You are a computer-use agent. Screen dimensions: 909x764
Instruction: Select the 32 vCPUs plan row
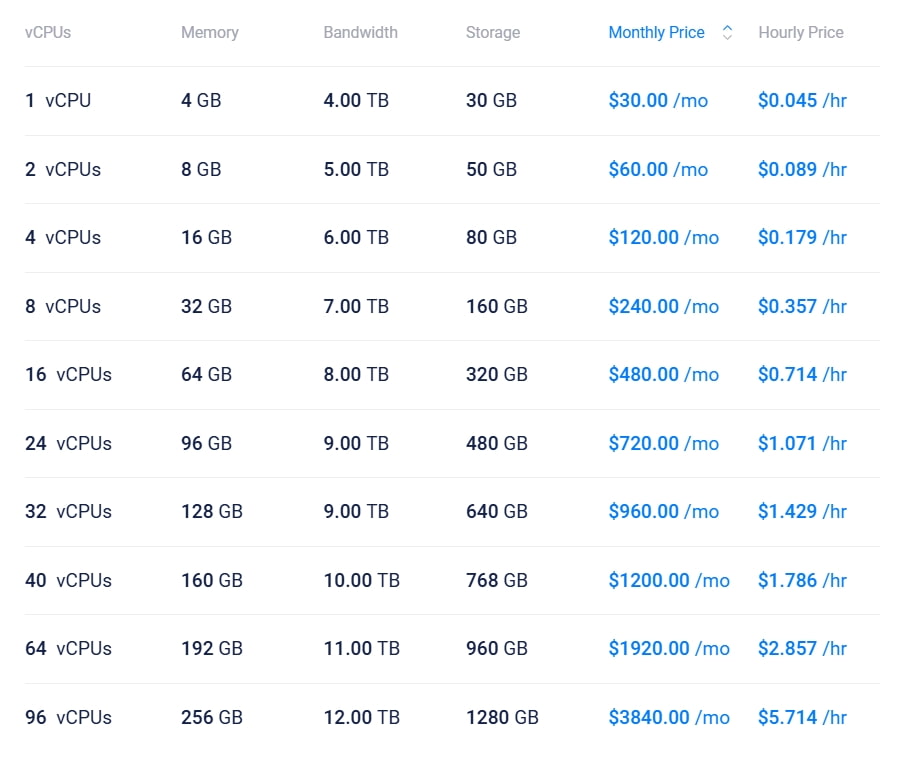[x=68, y=512]
